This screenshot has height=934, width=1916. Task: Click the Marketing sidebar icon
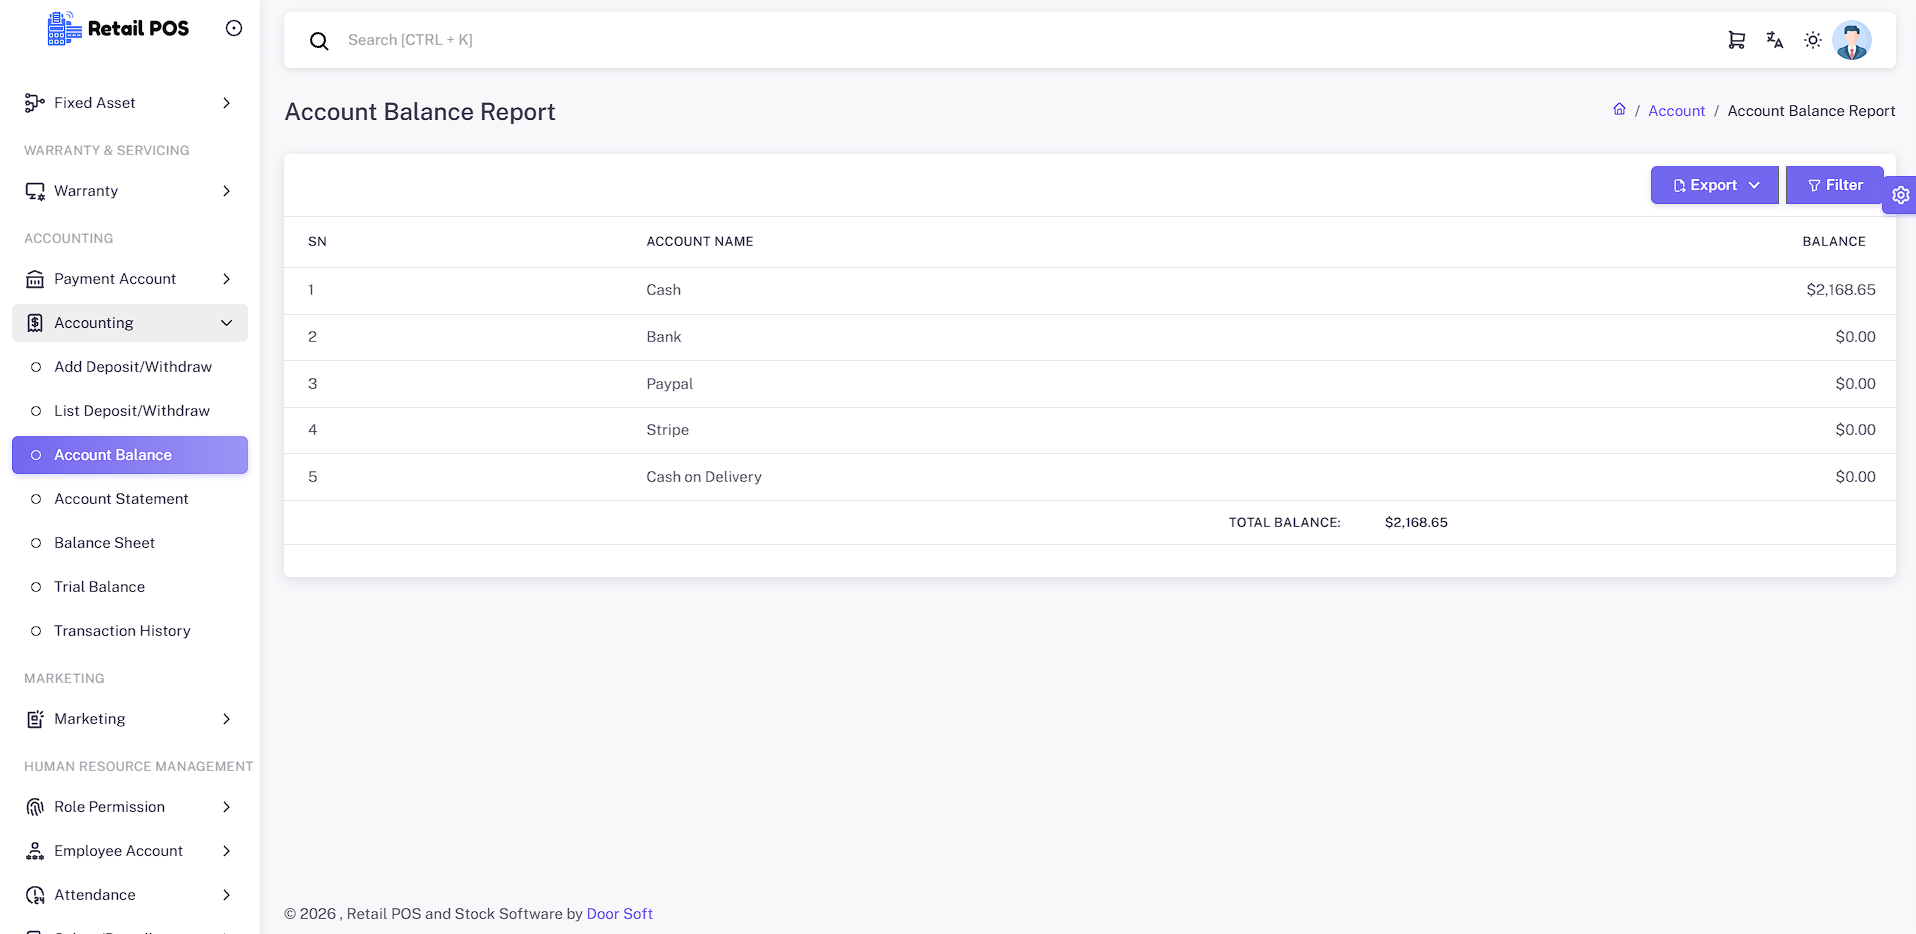pos(35,719)
